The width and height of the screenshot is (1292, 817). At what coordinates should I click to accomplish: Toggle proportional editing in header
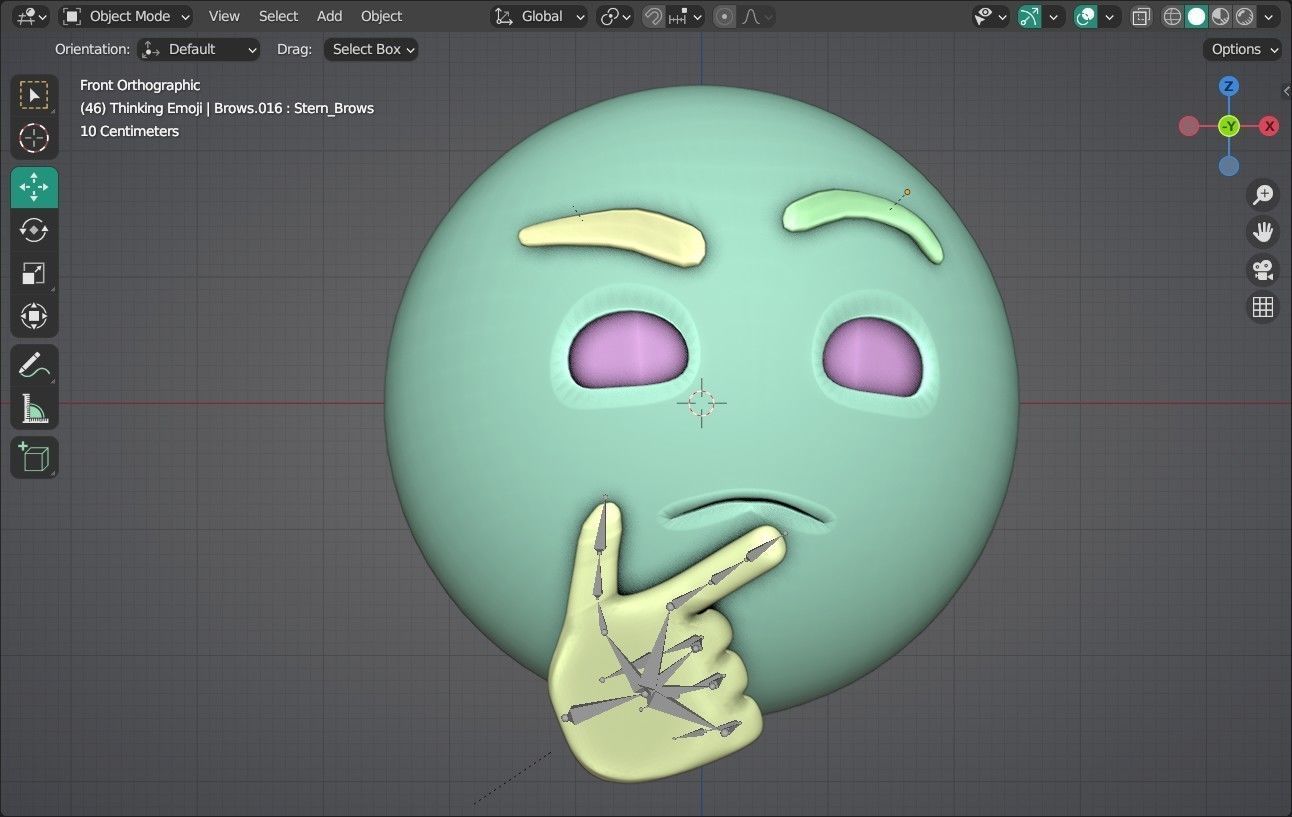(725, 16)
